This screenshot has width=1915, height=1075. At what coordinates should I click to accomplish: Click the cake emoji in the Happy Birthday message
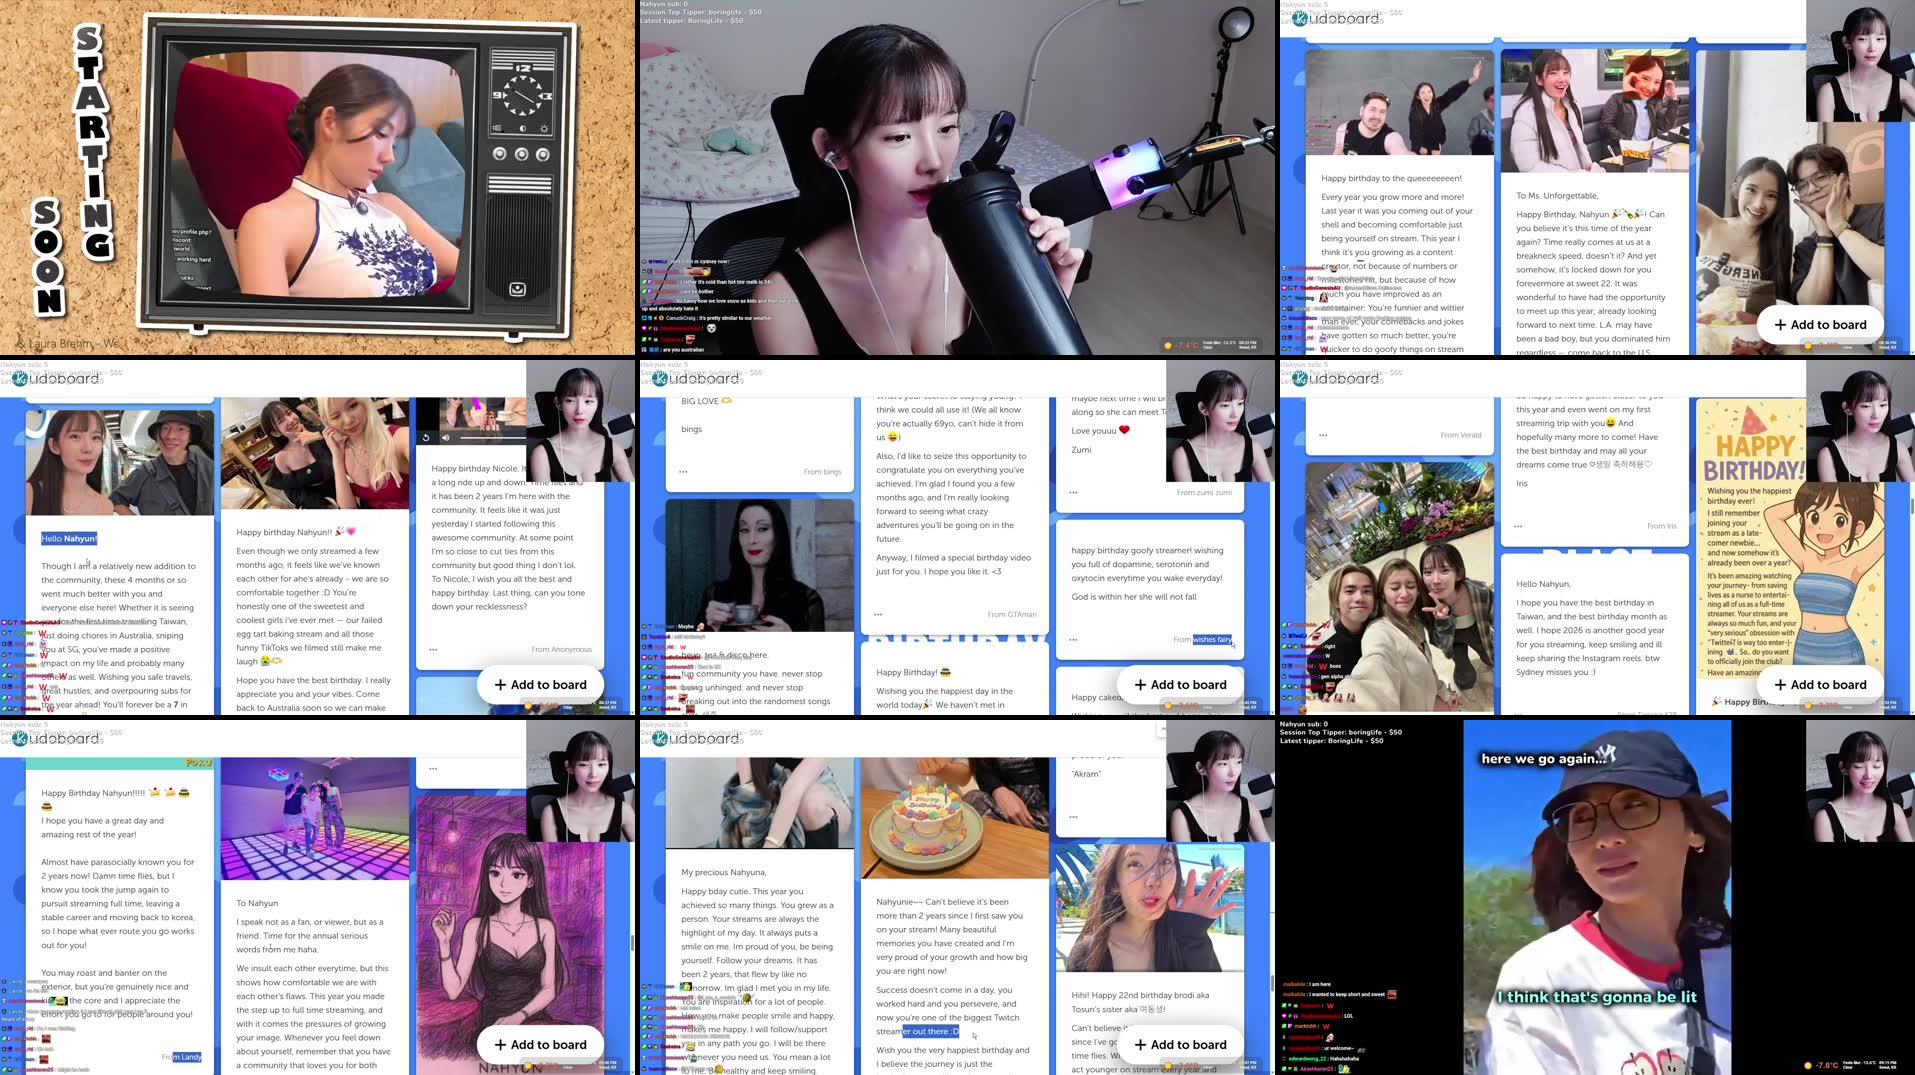[x=946, y=672]
